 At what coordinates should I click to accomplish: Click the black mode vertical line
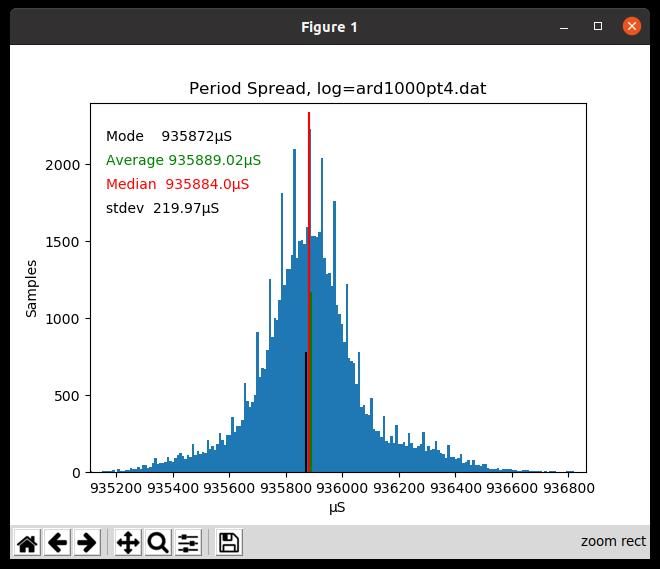(x=306, y=412)
